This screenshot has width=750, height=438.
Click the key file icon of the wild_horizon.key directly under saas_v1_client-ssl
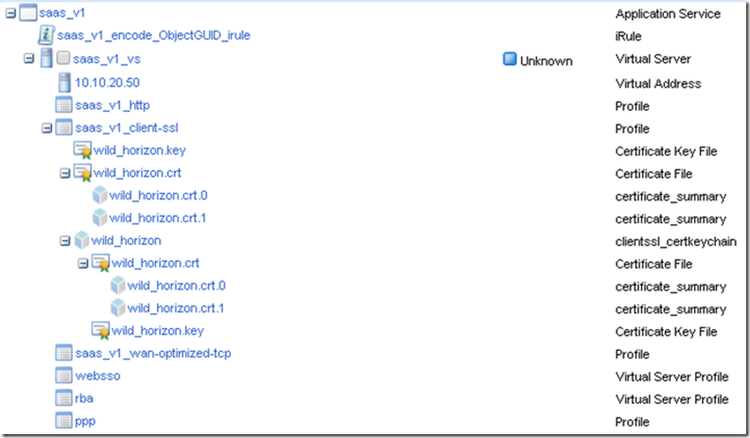pos(82,150)
